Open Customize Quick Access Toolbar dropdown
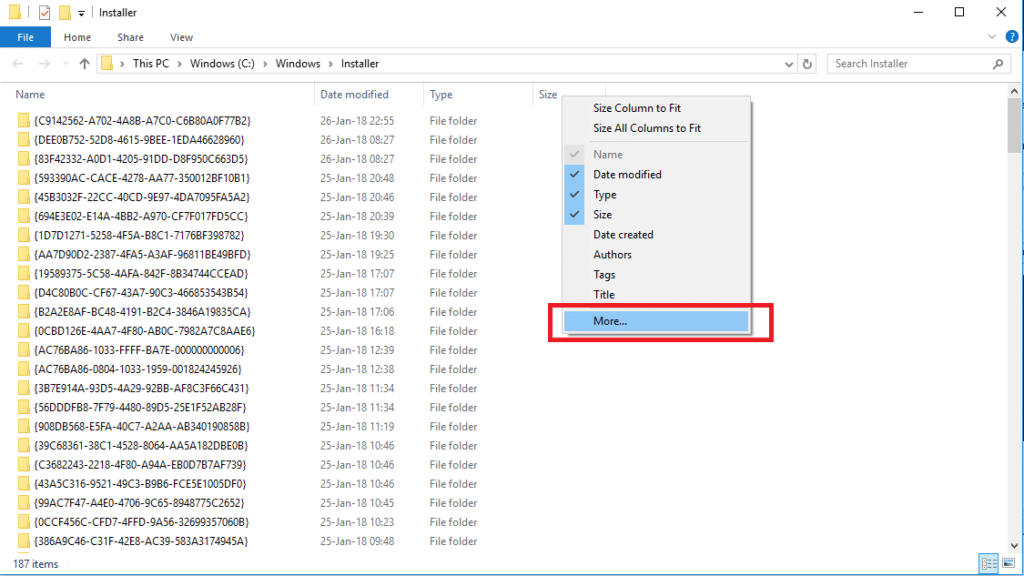The width and height of the screenshot is (1024, 576). coord(81,13)
